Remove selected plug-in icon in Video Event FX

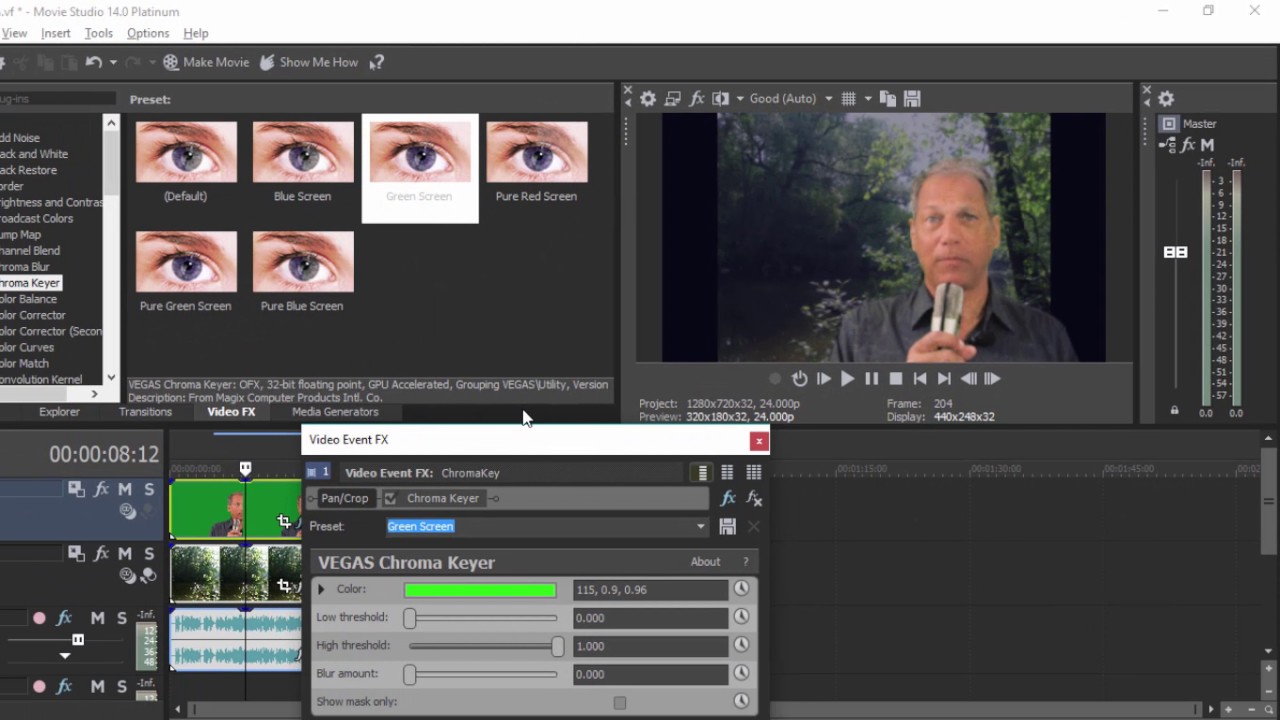(754, 498)
